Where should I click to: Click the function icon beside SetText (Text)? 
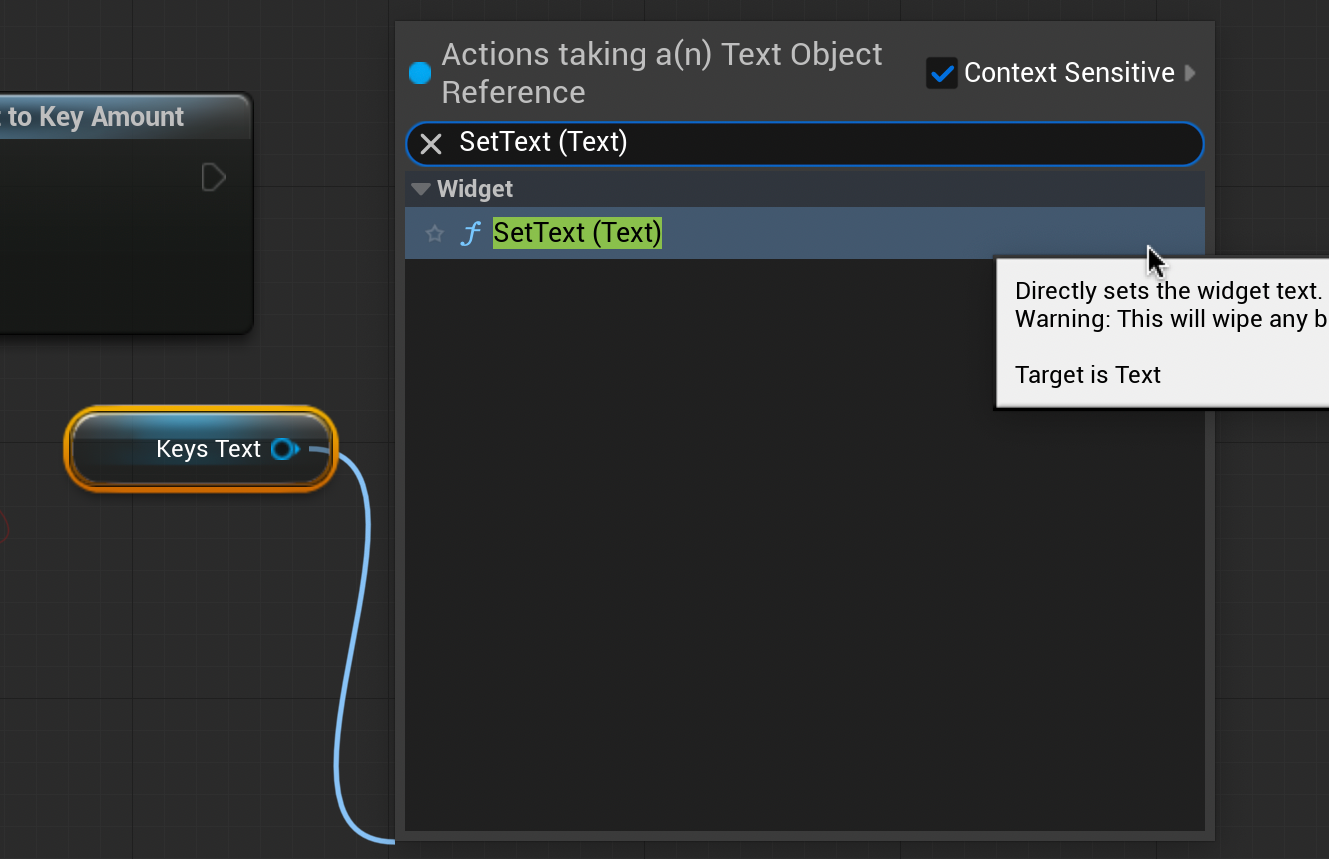tap(469, 234)
